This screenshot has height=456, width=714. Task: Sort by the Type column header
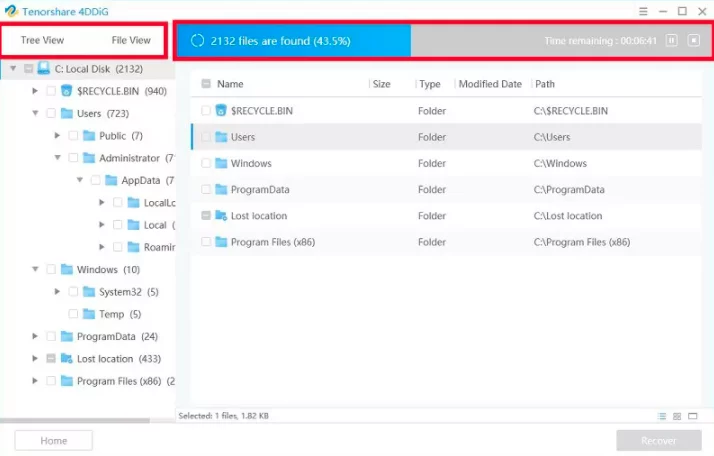click(x=429, y=84)
